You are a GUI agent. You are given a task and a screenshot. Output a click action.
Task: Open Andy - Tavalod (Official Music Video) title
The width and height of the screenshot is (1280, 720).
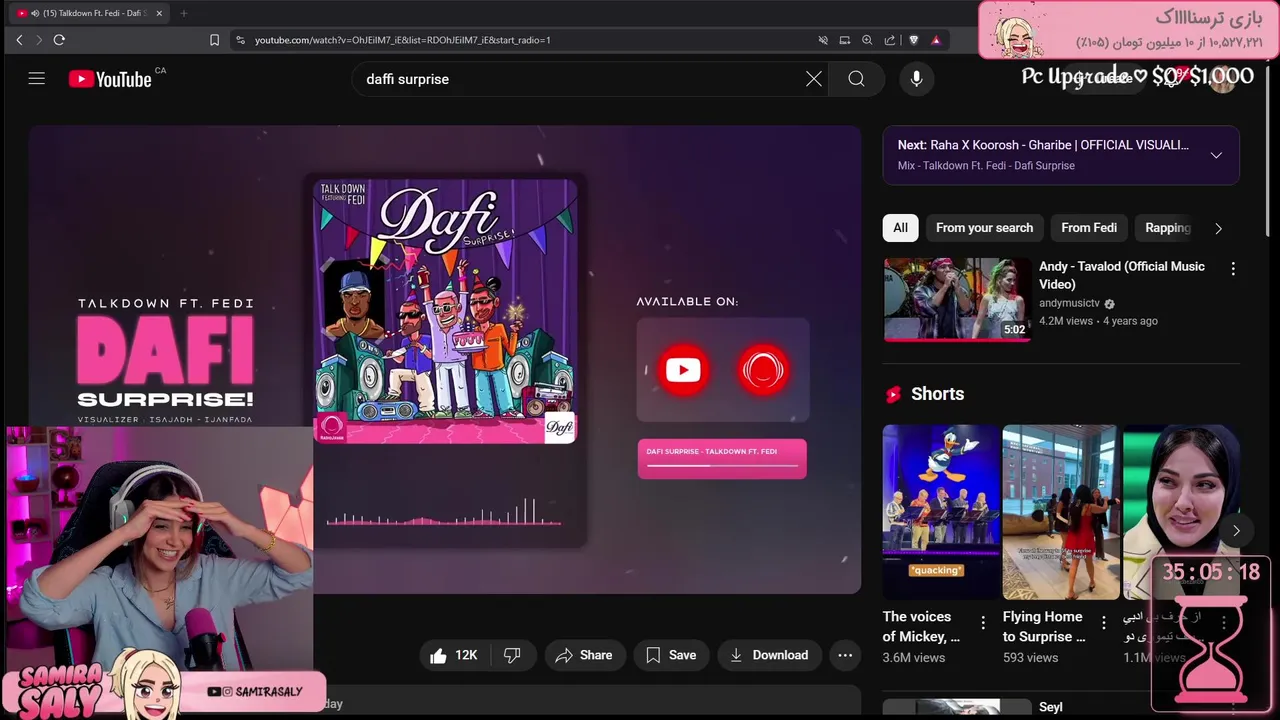1122,275
